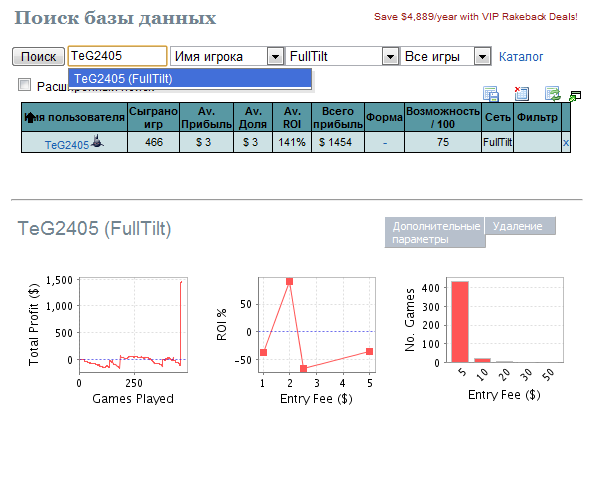The width and height of the screenshot is (594, 484).
Task: Click the search input with TeG2405
Action: (117, 56)
